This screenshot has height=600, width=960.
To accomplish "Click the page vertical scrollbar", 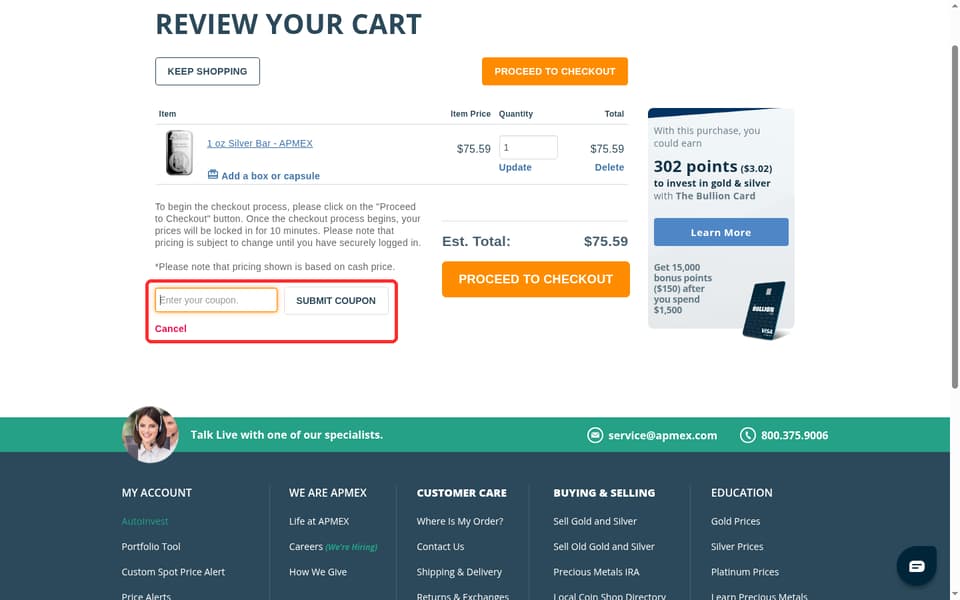I will pyautogui.click(x=954, y=217).
